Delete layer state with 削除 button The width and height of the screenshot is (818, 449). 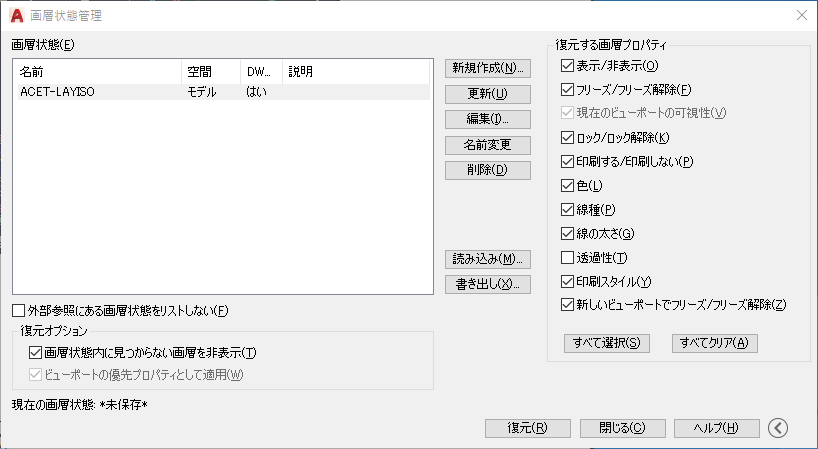tap(488, 170)
